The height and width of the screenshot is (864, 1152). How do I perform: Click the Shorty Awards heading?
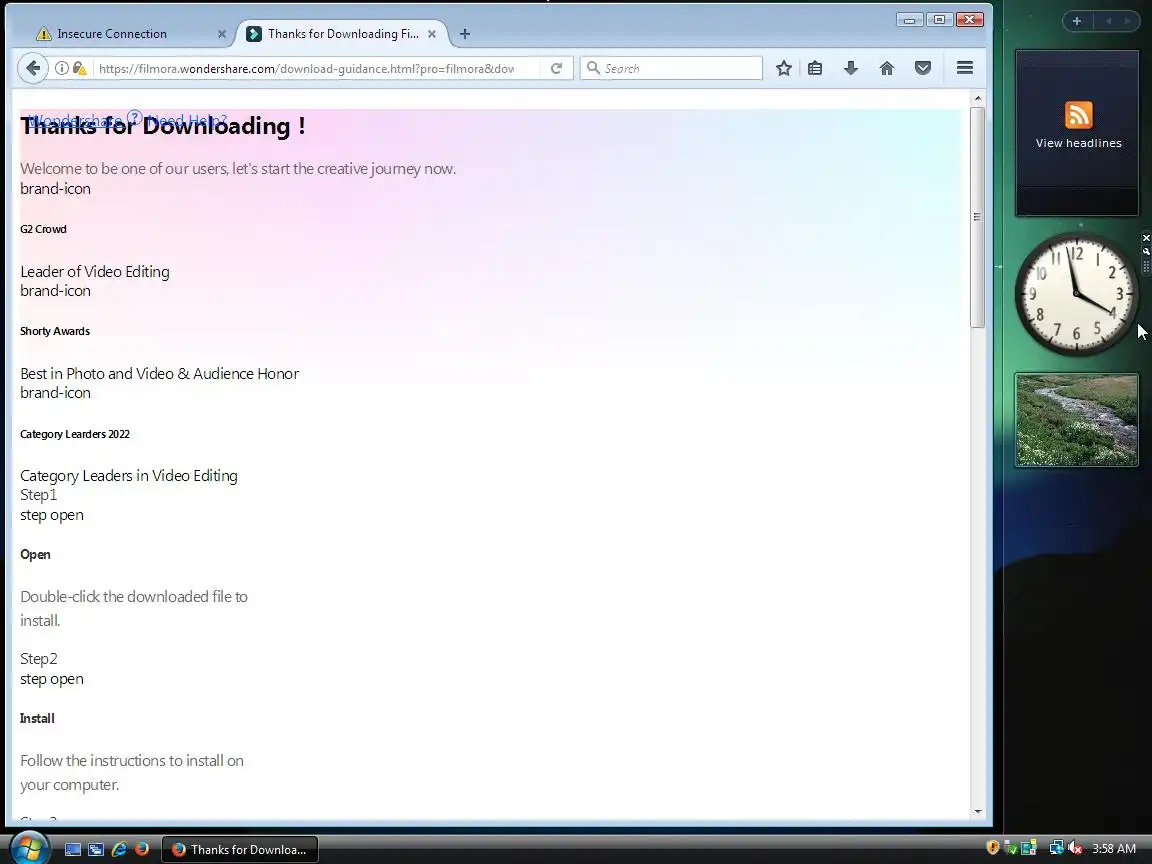[x=55, y=331]
